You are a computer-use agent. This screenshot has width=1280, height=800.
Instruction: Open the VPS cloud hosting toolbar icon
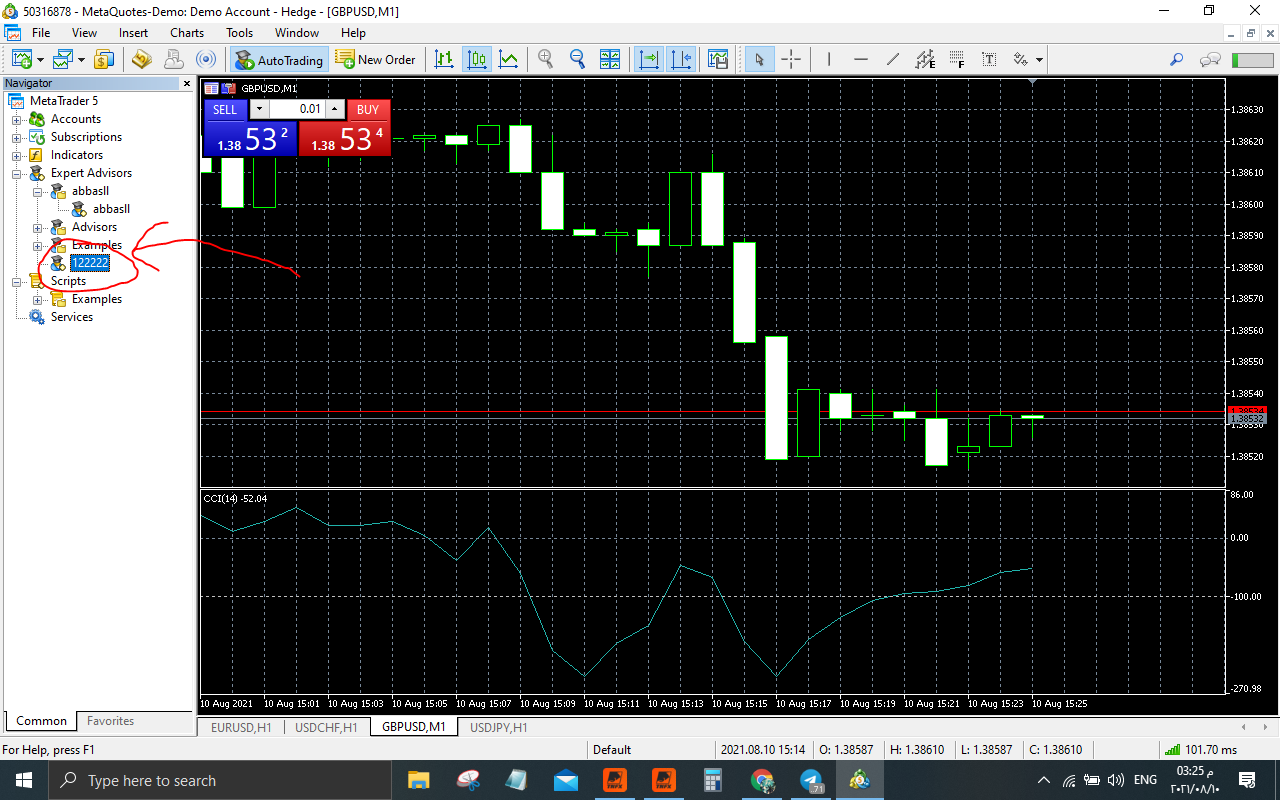(173, 60)
